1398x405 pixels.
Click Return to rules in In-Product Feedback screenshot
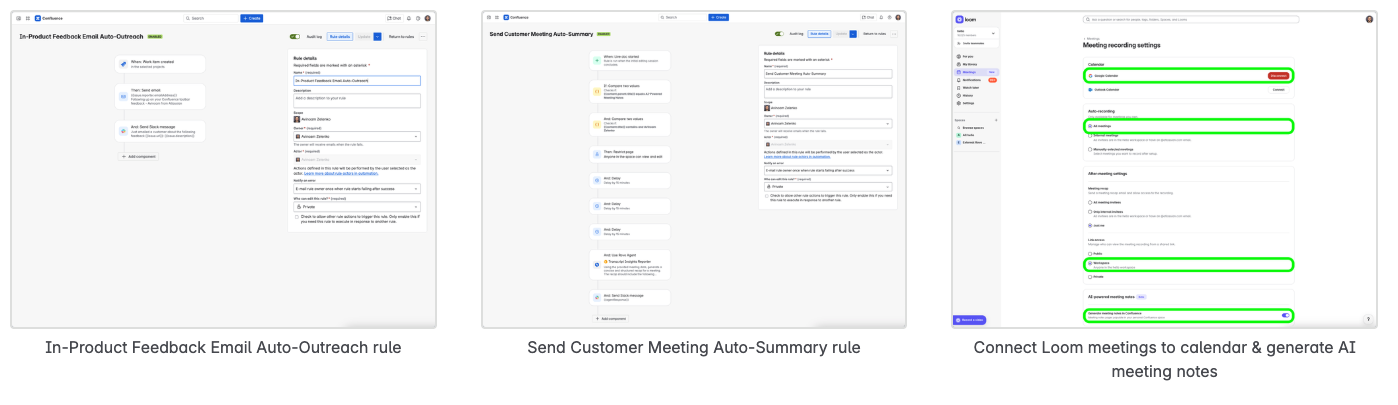click(401, 36)
